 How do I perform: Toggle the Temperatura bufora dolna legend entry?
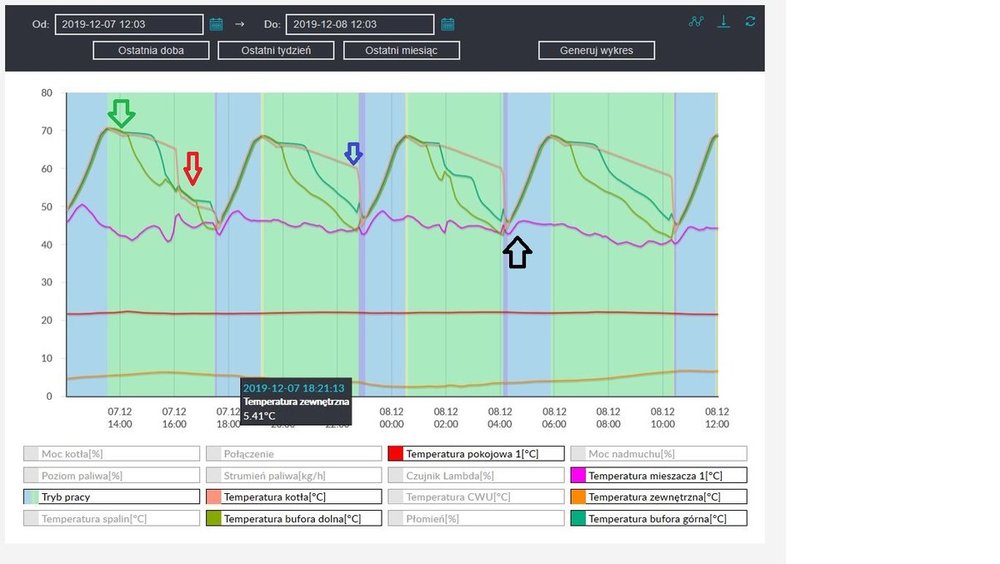coord(294,518)
